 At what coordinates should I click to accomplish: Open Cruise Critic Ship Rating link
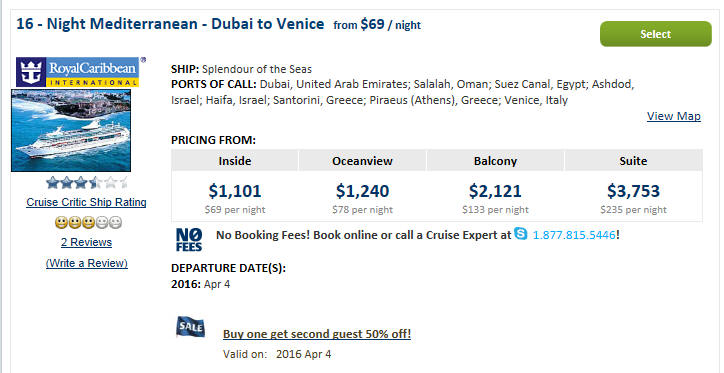(86, 202)
